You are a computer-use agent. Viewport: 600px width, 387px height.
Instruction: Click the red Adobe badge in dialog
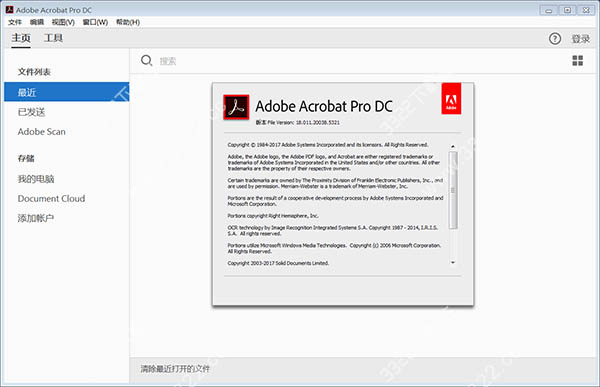451,99
